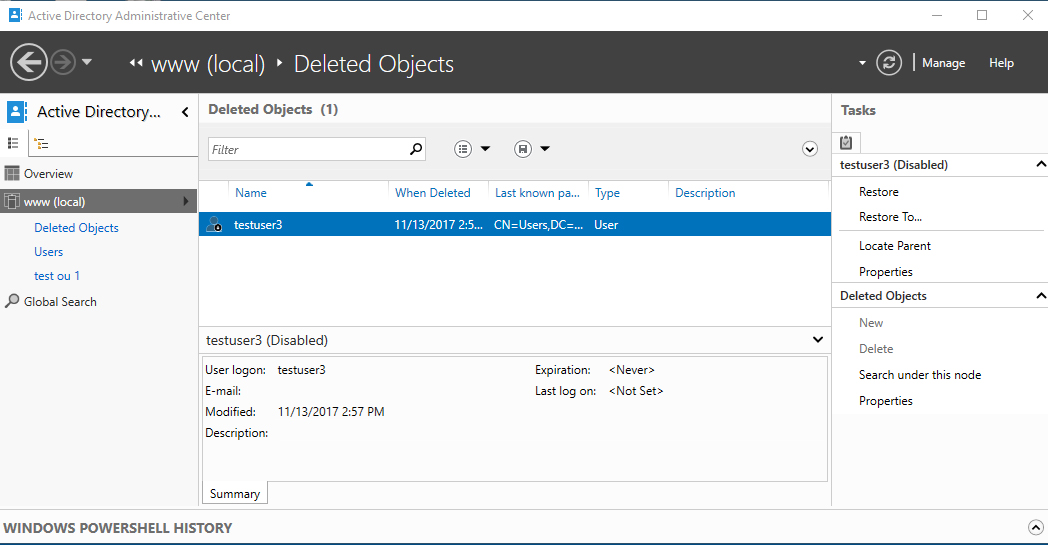Open the Users container in navigation pane

(49, 252)
